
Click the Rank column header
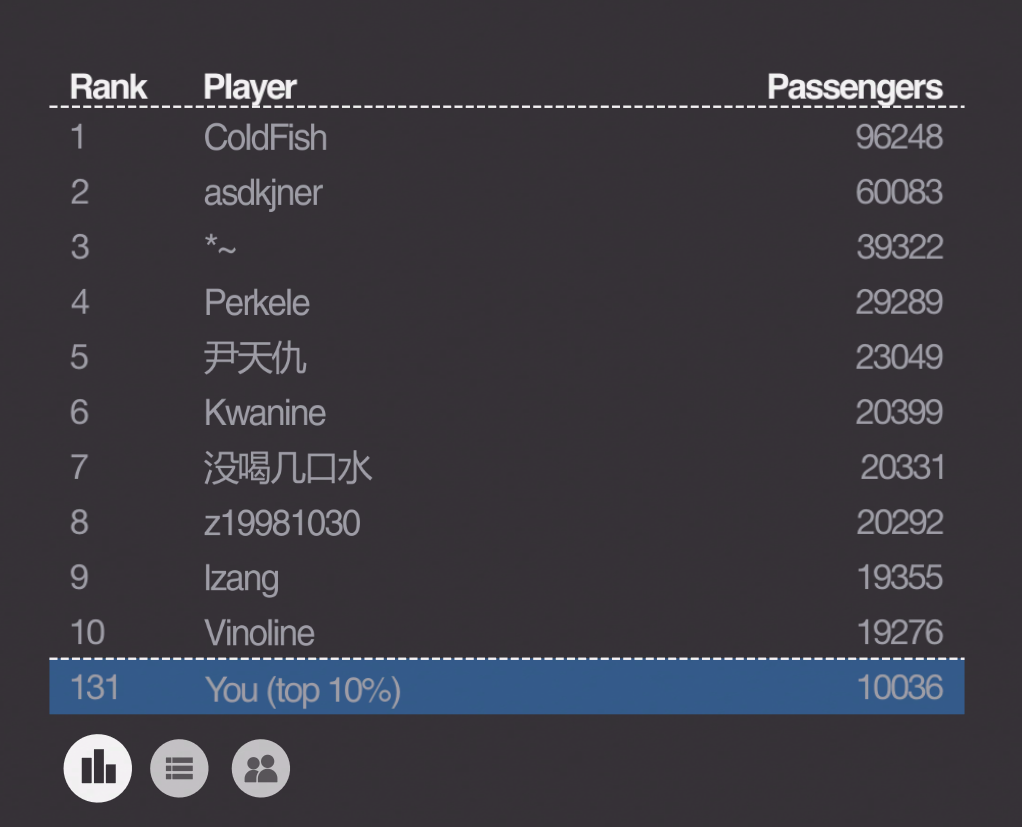[x=108, y=87]
